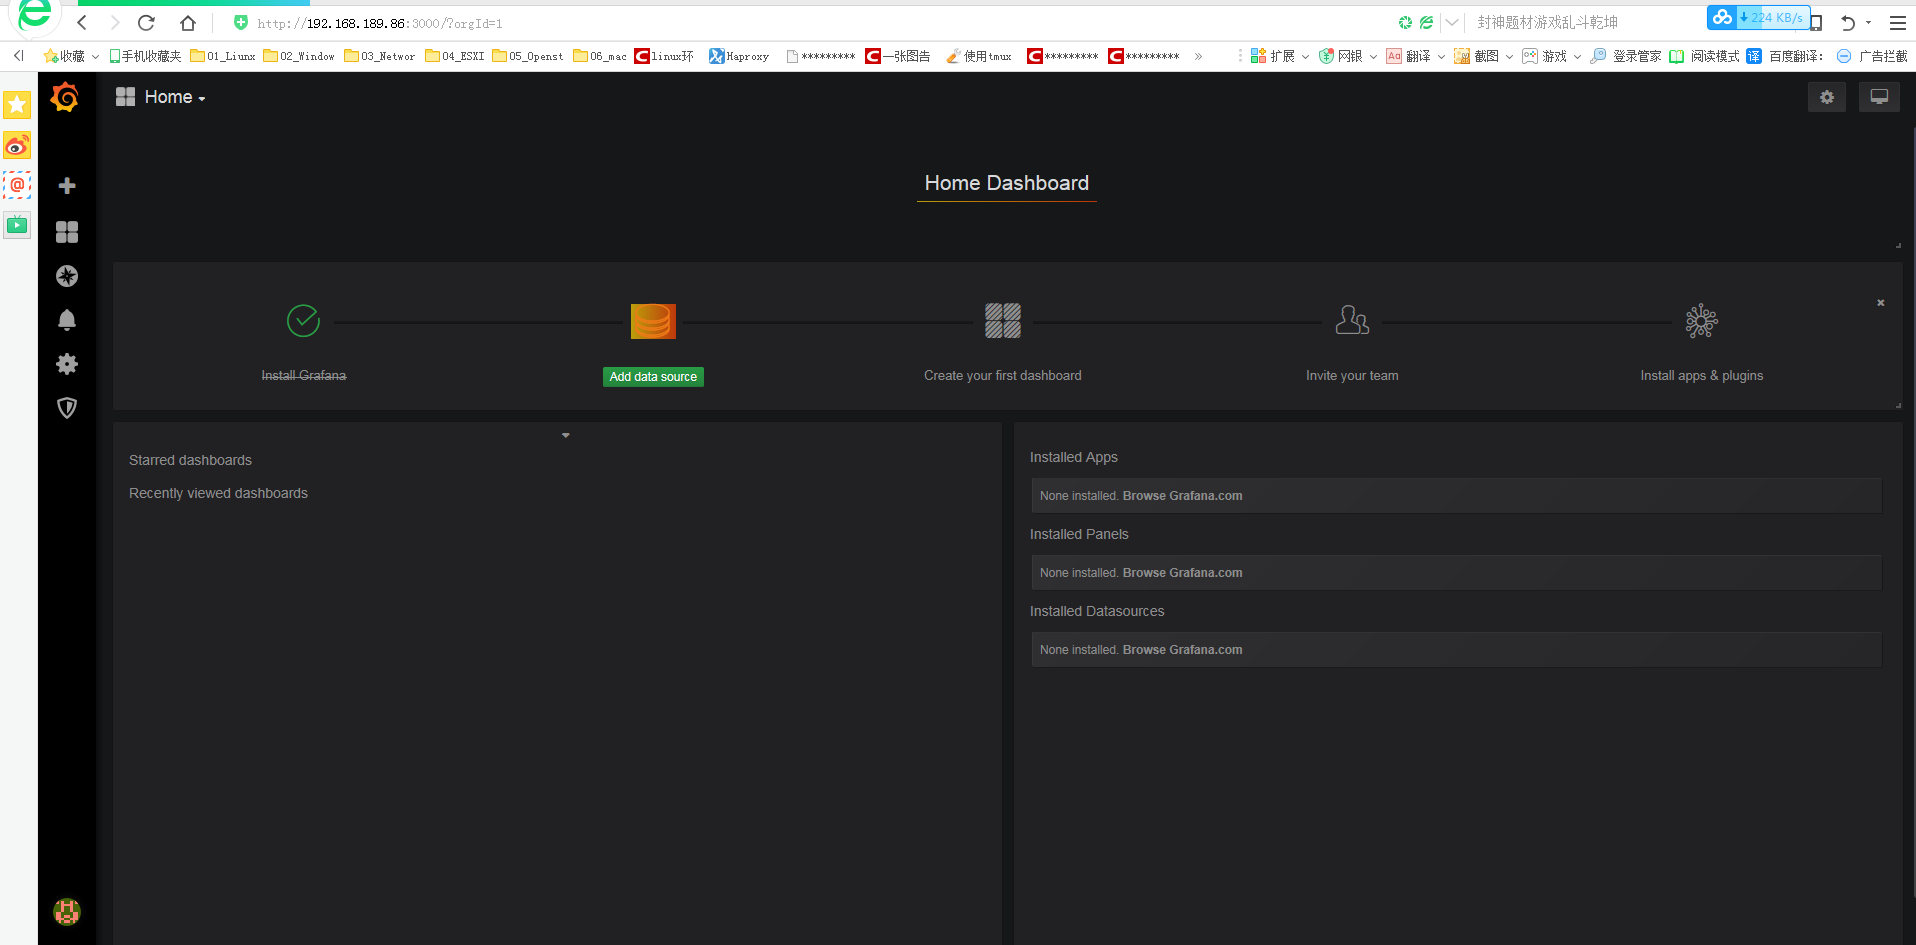Dismiss the getting started panel with X
1916x945 pixels.
(1881, 302)
